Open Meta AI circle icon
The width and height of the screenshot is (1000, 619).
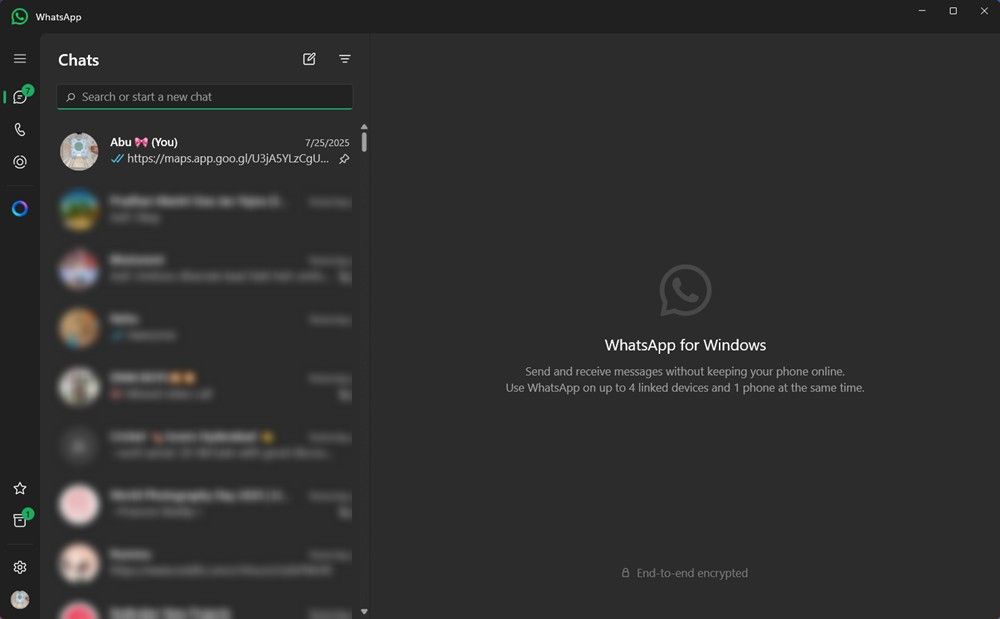[x=20, y=208]
